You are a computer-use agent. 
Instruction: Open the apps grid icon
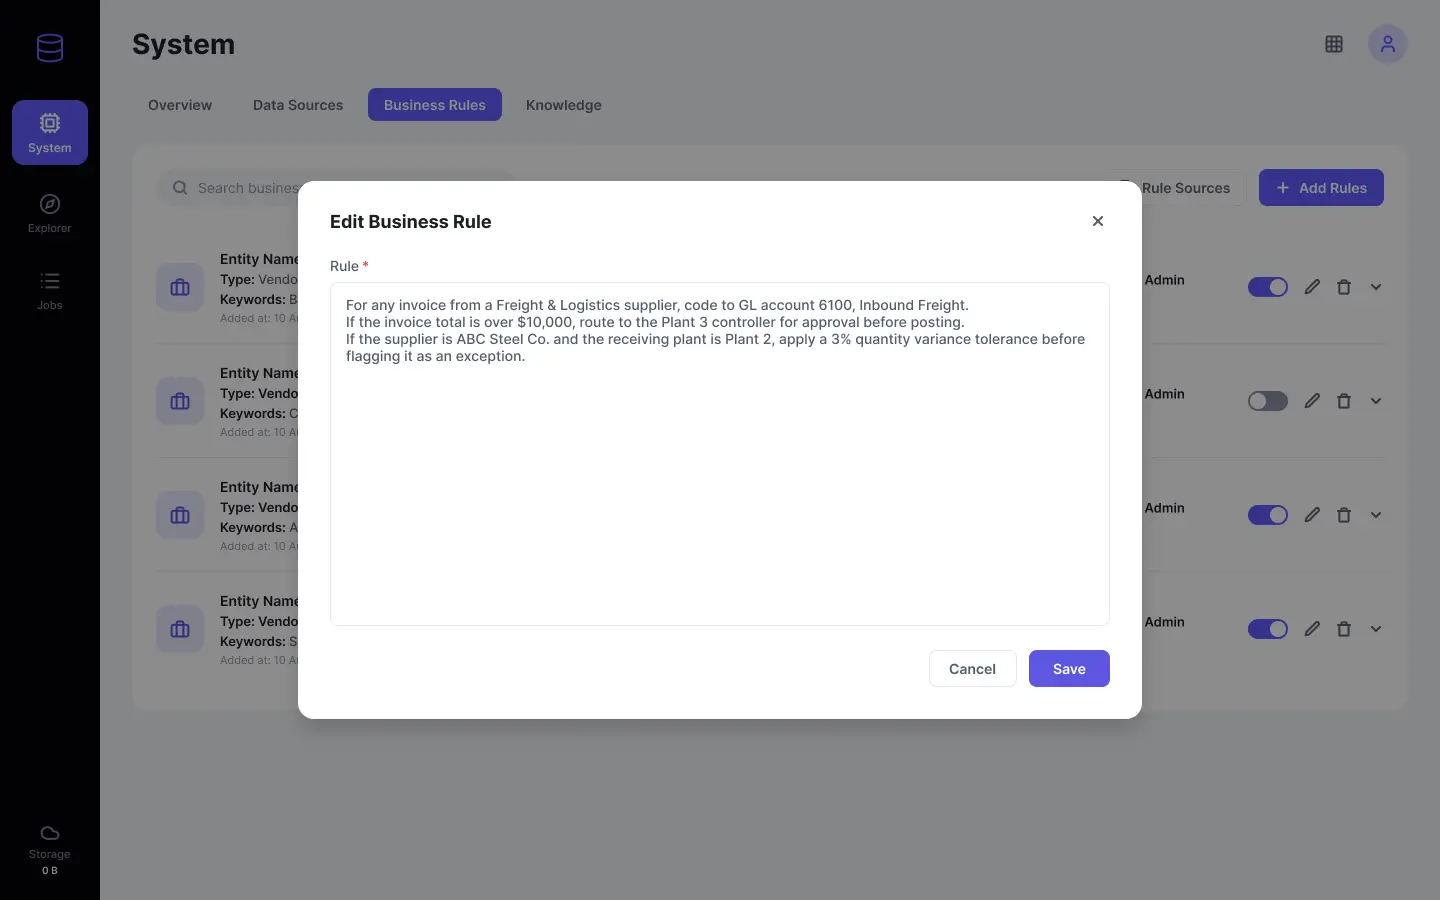[1334, 44]
